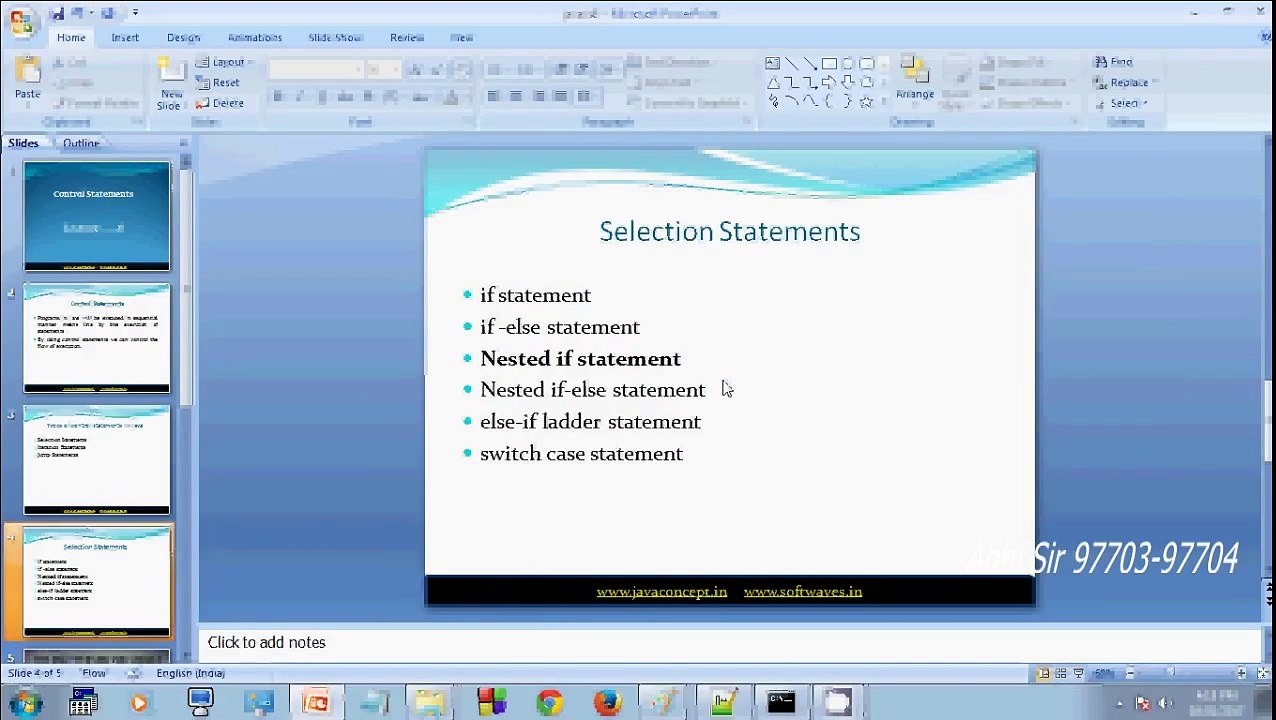
Task: Click the Office button
Action: 20,20
